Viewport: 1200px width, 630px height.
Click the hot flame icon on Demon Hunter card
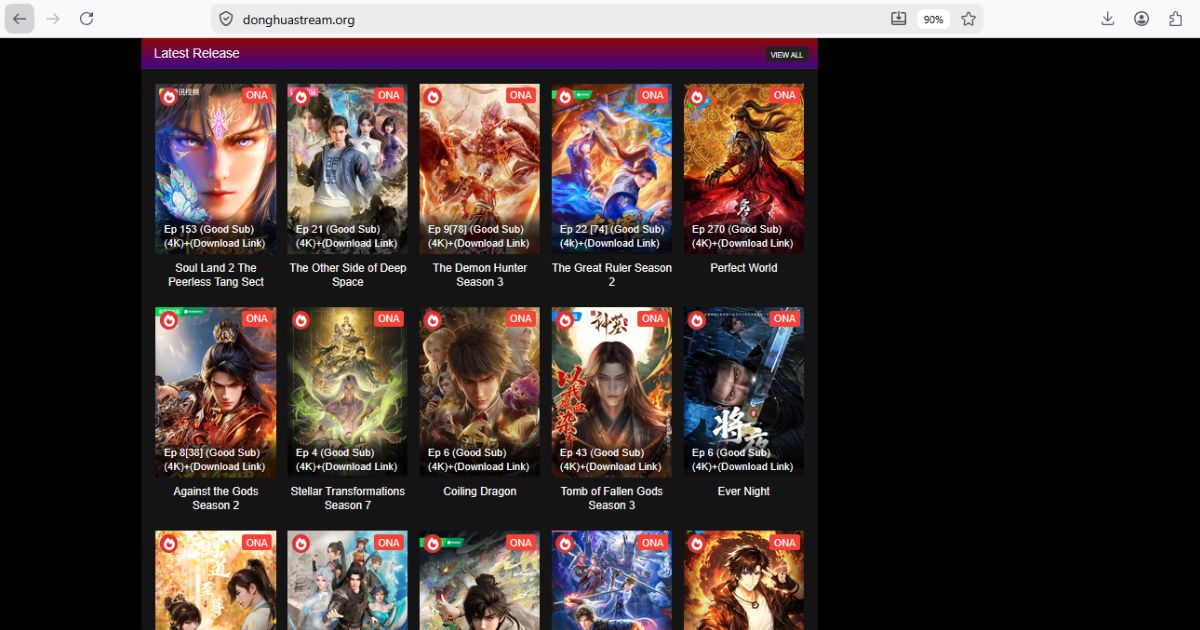click(x=433, y=97)
